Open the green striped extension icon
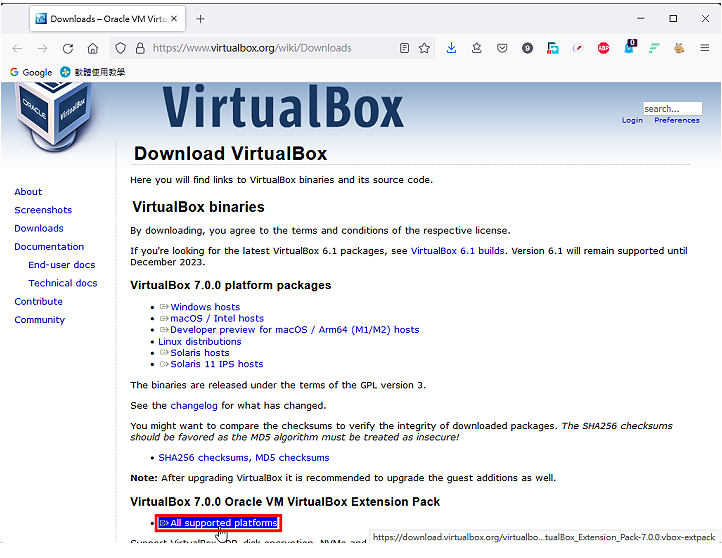Image resolution: width=722 pixels, height=558 pixels. coord(654,48)
